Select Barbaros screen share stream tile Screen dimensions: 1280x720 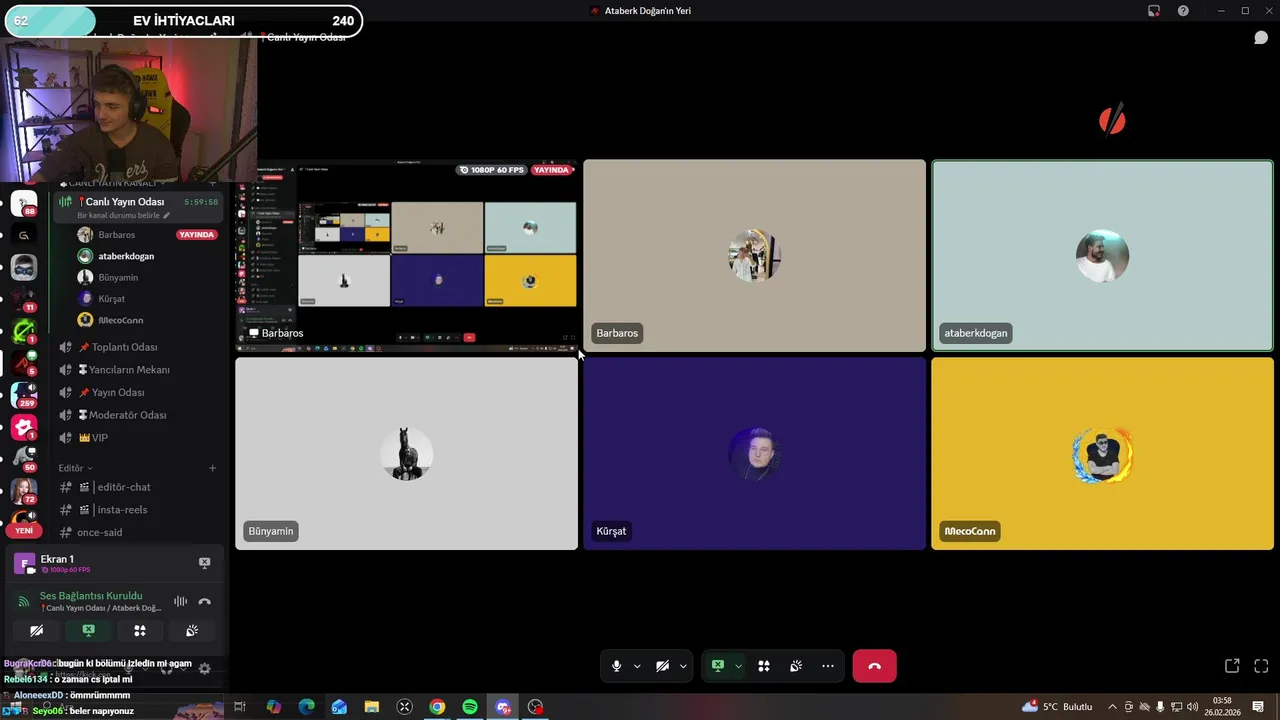[406, 255]
